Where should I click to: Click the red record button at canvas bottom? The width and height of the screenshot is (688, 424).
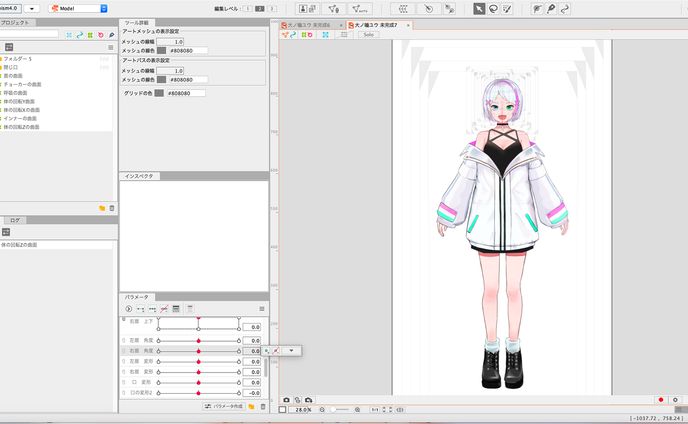661,400
